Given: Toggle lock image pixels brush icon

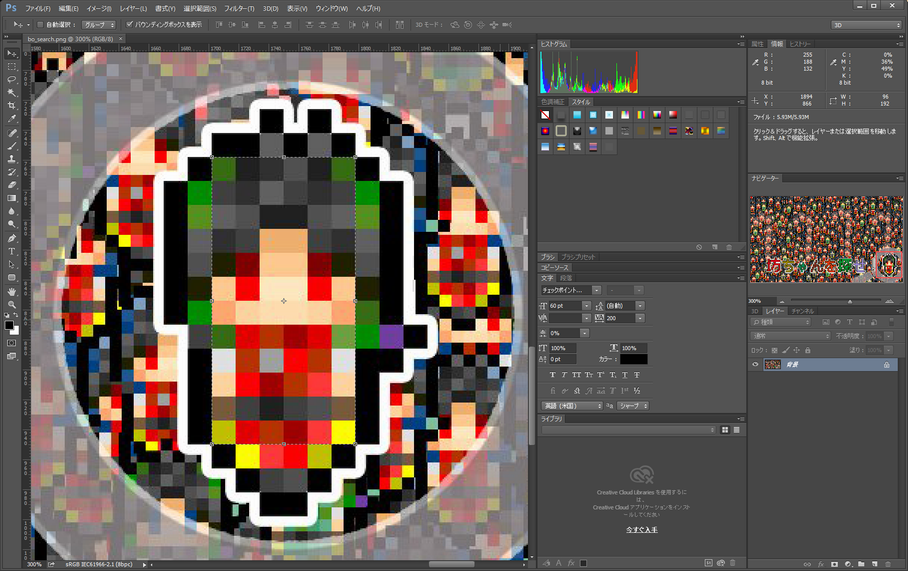Looking at the screenshot, I should (x=786, y=350).
